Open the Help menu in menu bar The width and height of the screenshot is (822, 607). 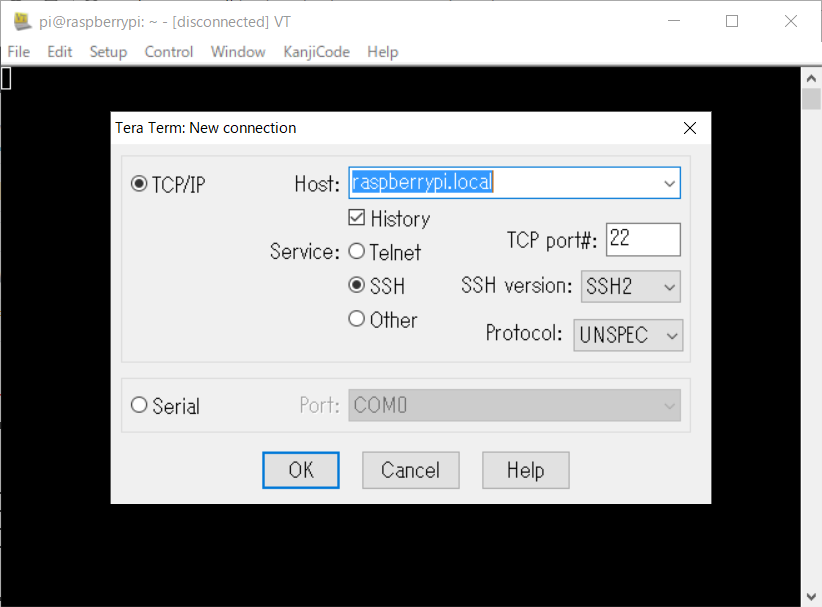coord(383,52)
